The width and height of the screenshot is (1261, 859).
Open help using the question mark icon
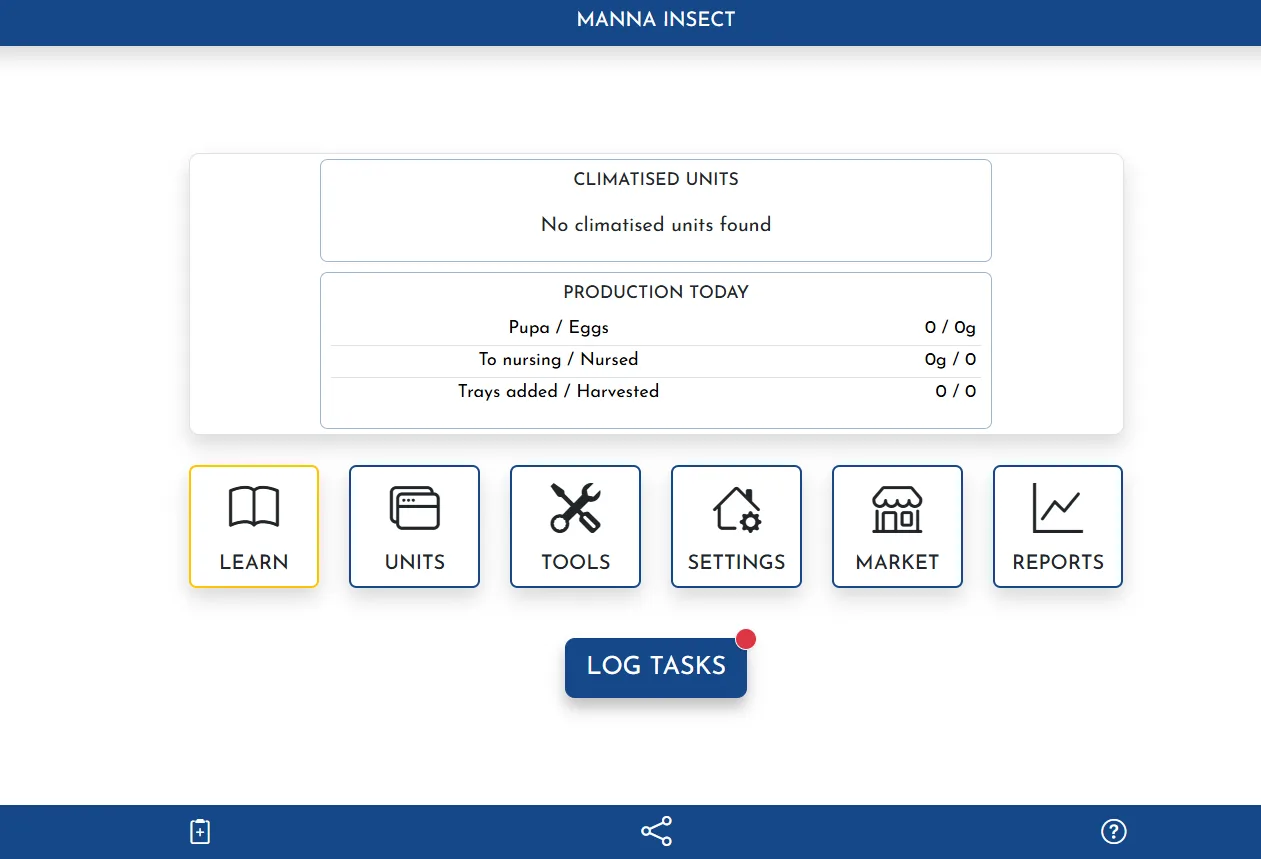coord(1113,831)
